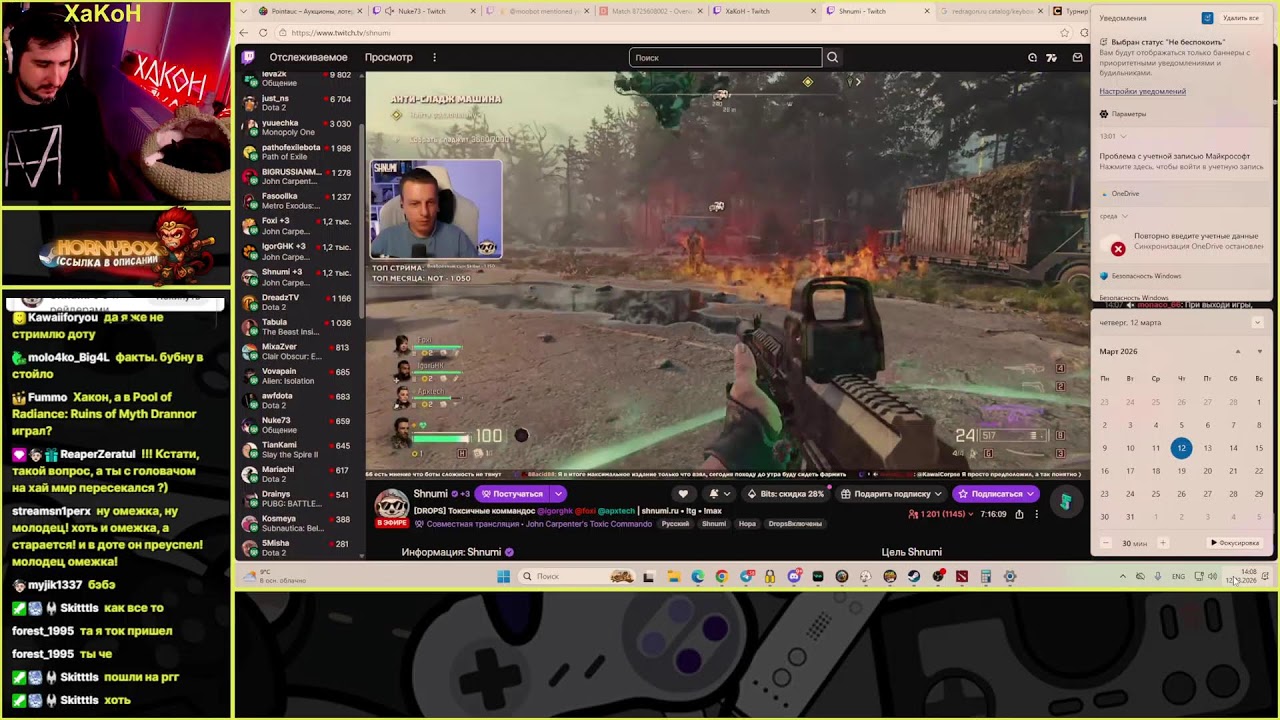Open Shnumi's channel avatar

coord(391,505)
